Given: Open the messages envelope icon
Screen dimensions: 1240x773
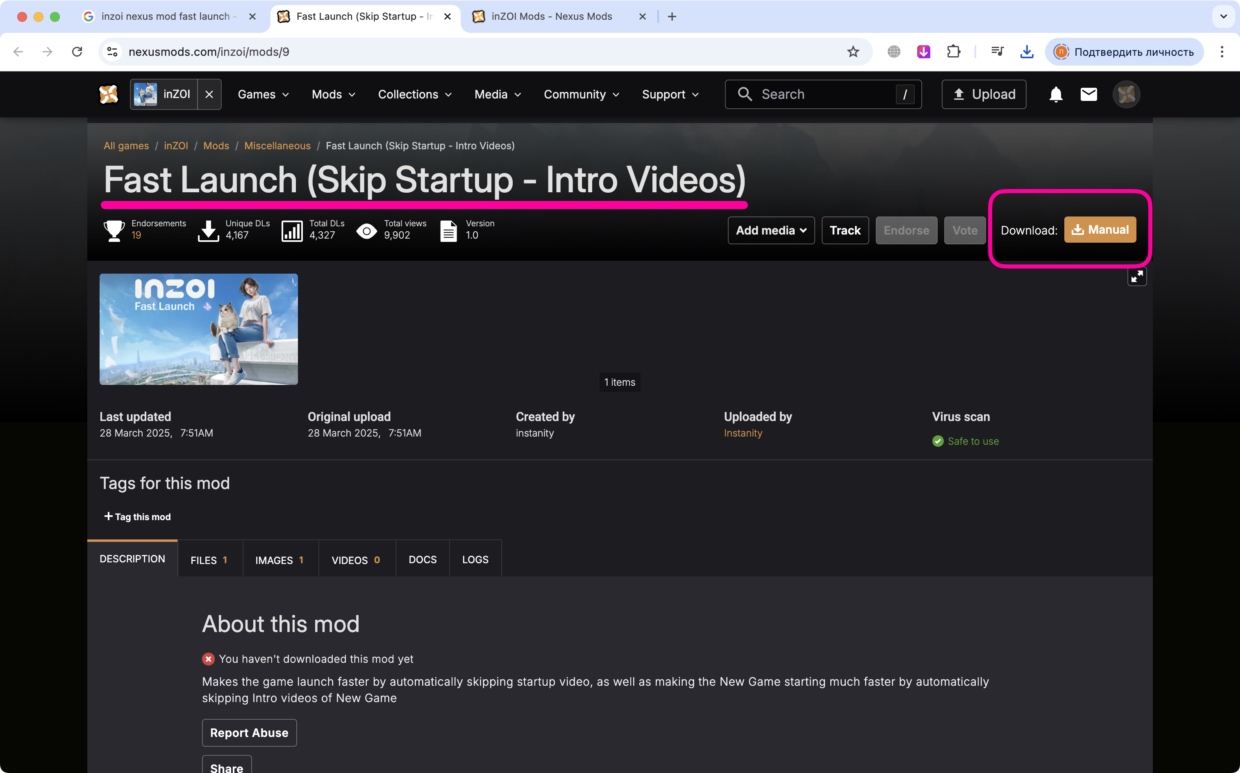Looking at the screenshot, I should 1089,94.
